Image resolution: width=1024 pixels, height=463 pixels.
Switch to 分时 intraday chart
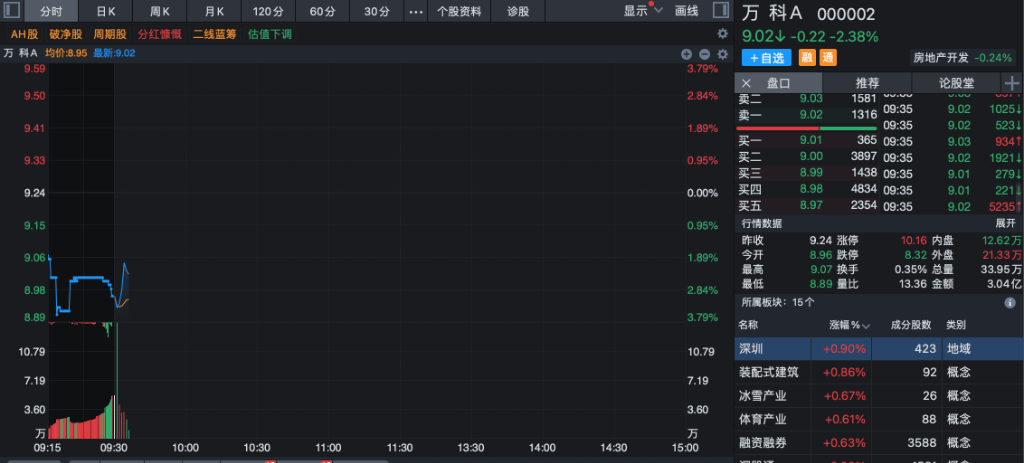(x=51, y=11)
